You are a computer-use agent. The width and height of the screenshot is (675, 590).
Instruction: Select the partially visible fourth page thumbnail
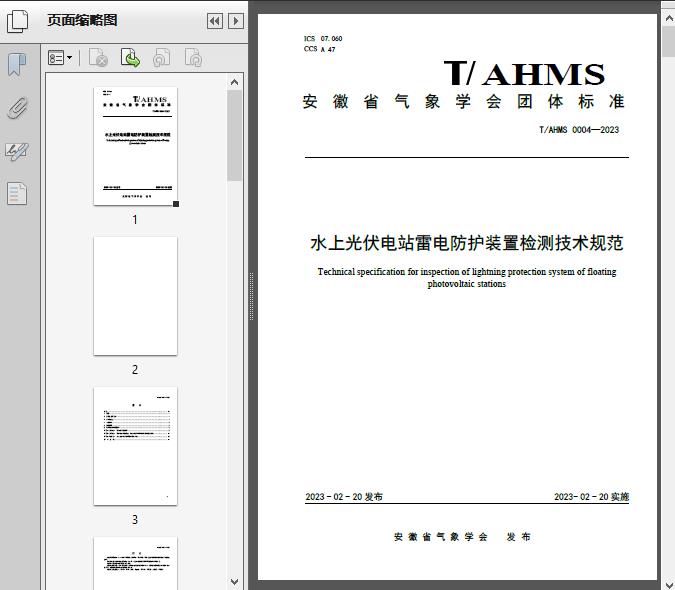click(135, 563)
